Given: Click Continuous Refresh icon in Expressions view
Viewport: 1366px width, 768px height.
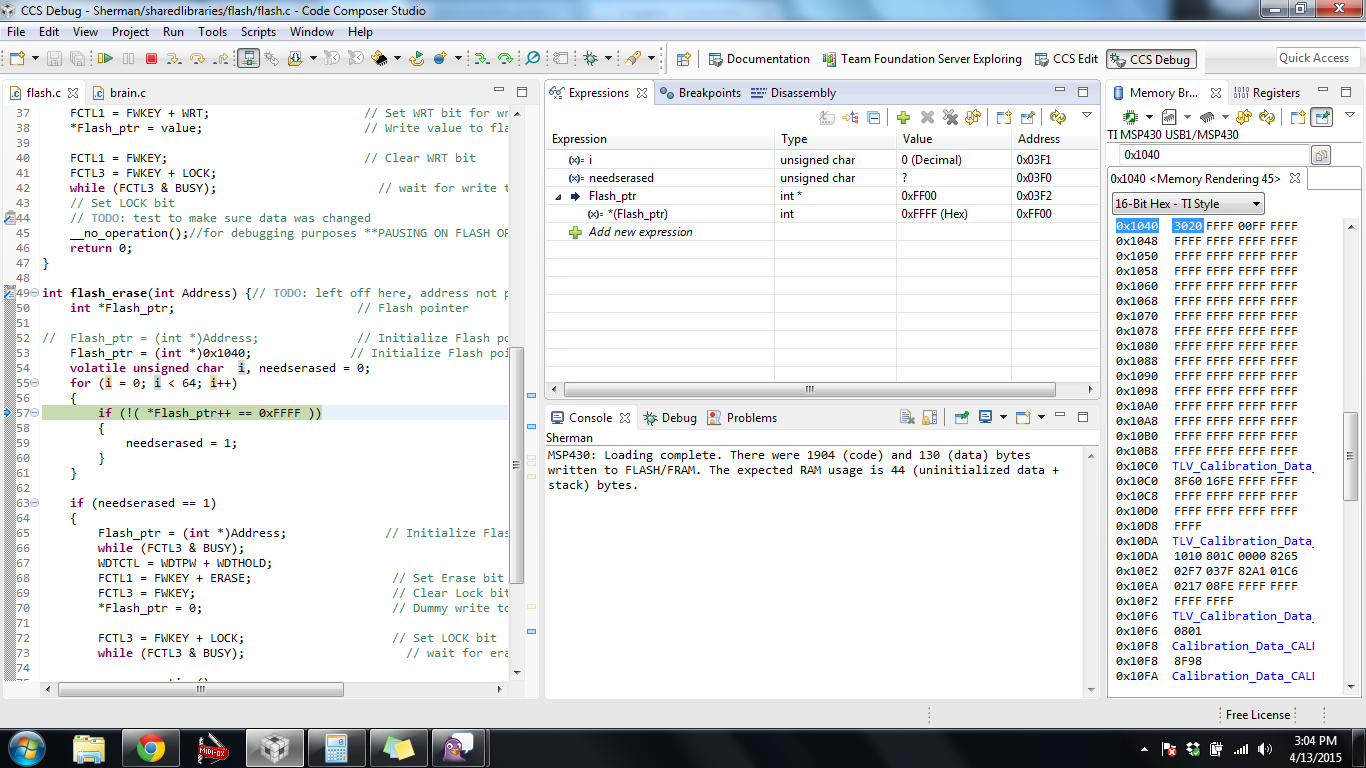Looking at the screenshot, I should tap(1058, 117).
